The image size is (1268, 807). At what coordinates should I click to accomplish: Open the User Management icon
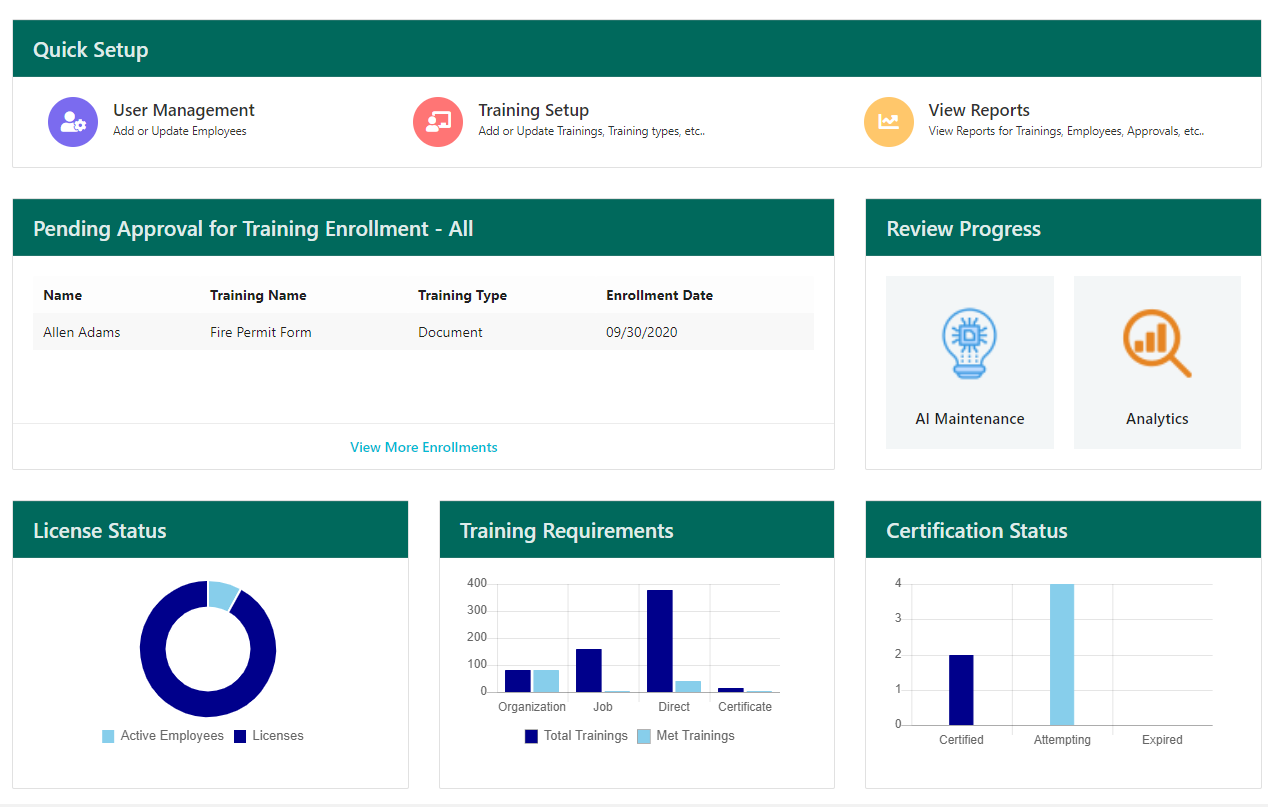[x=72, y=121]
